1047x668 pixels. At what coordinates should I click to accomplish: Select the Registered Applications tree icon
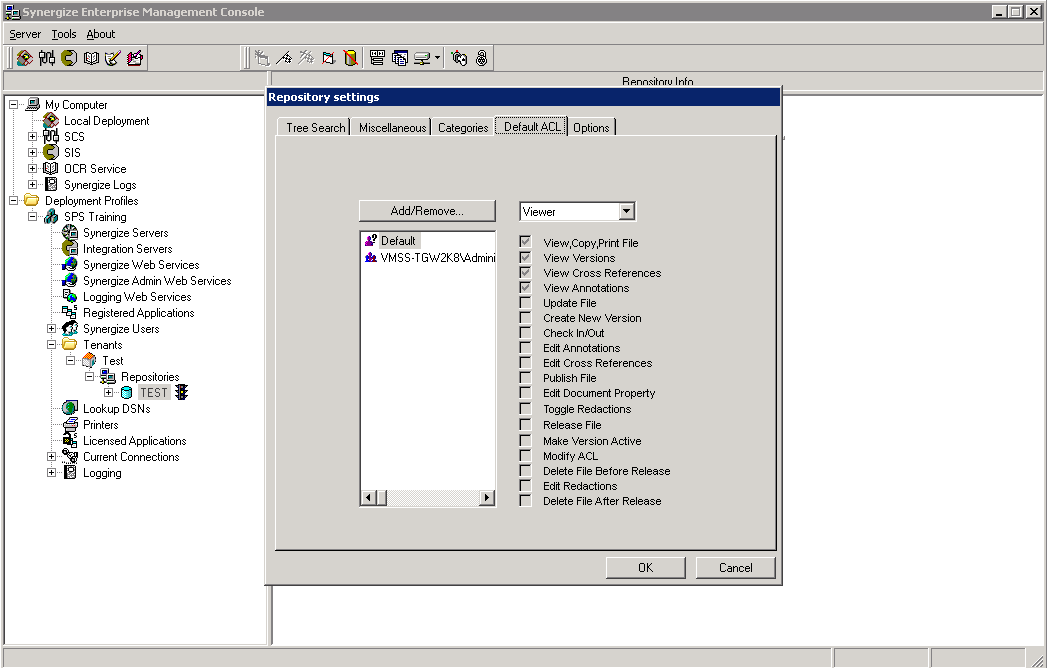click(69, 313)
